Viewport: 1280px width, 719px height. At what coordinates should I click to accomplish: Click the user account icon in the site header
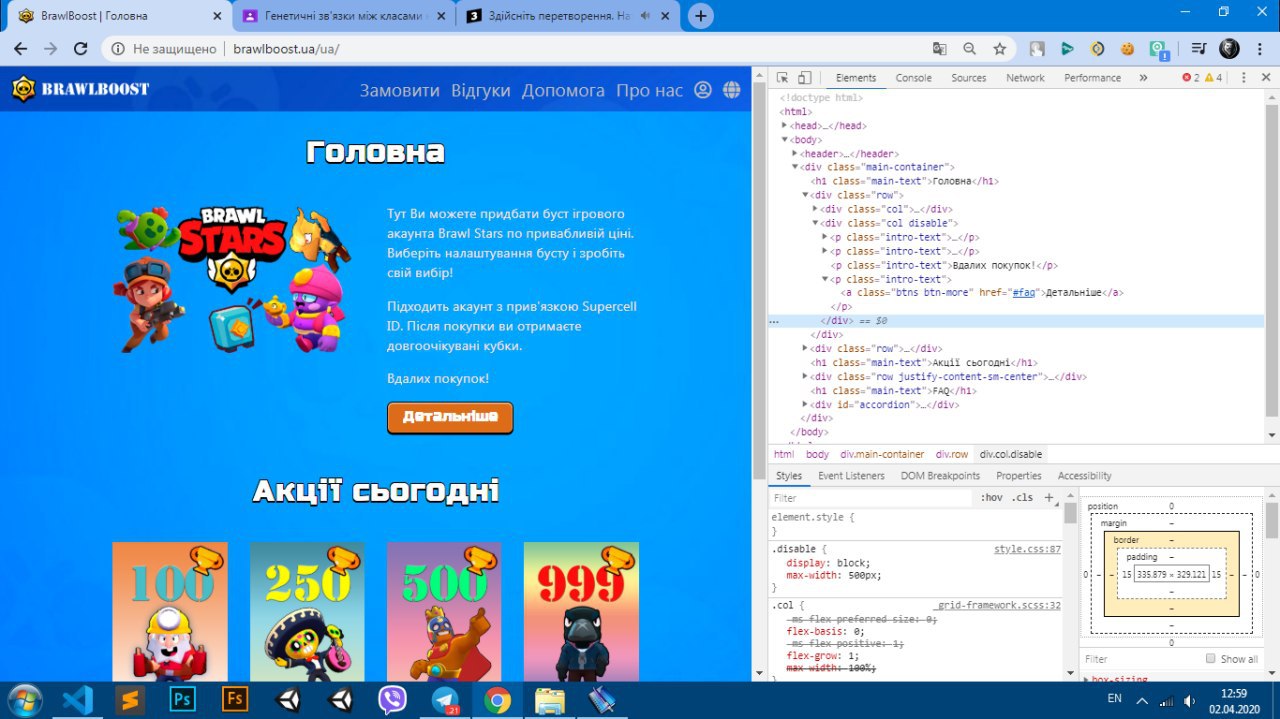[x=703, y=90]
